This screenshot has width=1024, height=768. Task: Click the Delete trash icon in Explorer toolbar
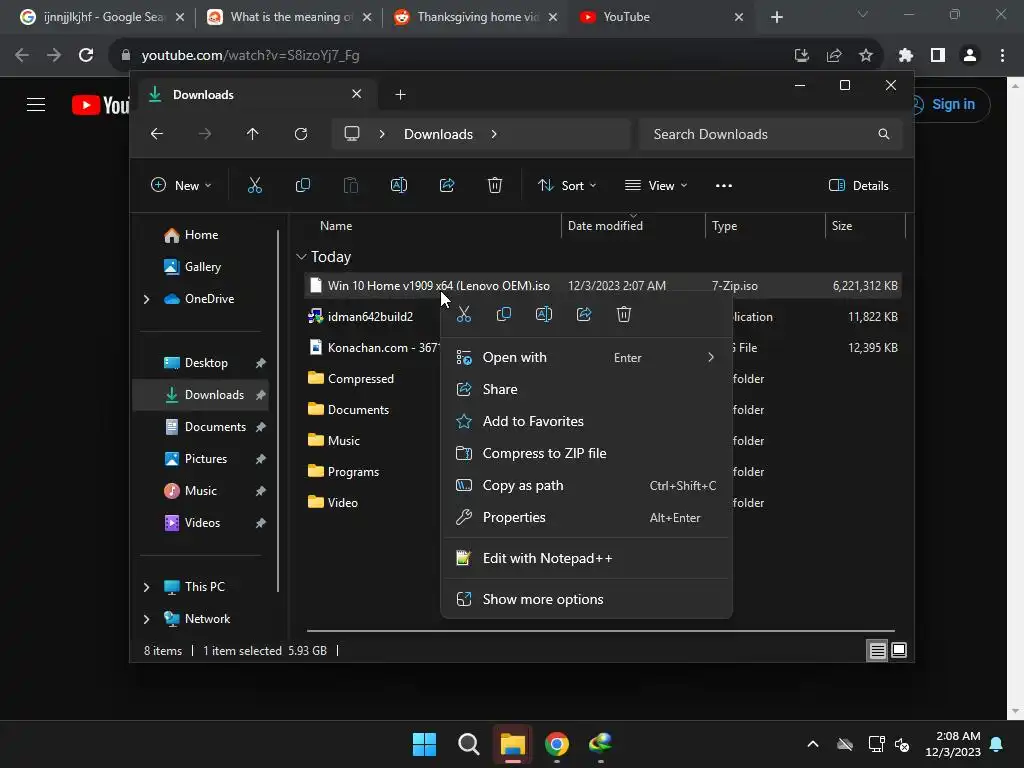point(495,186)
